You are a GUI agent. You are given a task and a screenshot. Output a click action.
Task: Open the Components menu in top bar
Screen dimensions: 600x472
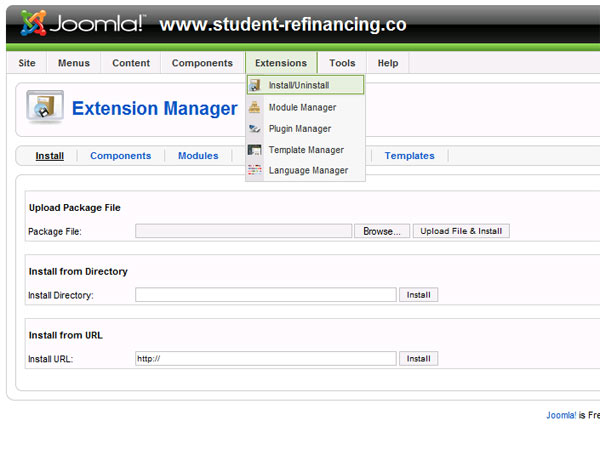click(202, 63)
